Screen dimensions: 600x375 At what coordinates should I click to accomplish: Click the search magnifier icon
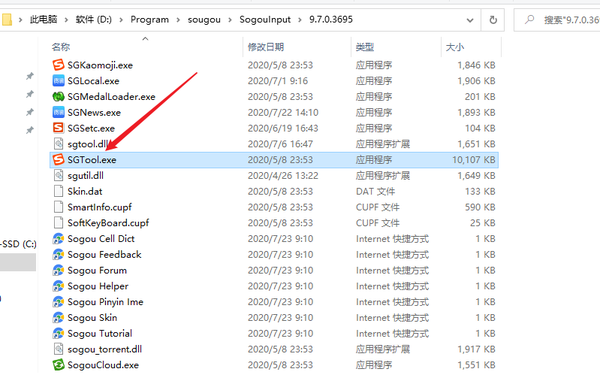(530, 20)
